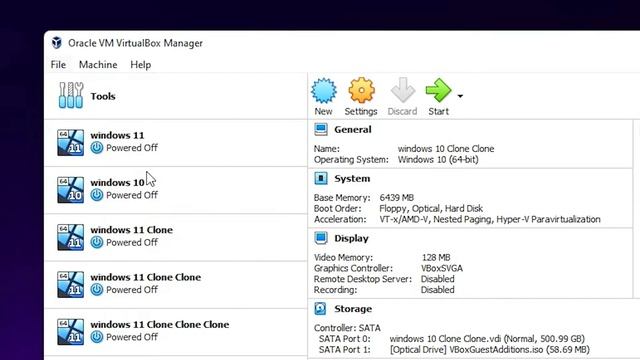Select the windows 11 Clone Clone VM icon

tap(71, 284)
